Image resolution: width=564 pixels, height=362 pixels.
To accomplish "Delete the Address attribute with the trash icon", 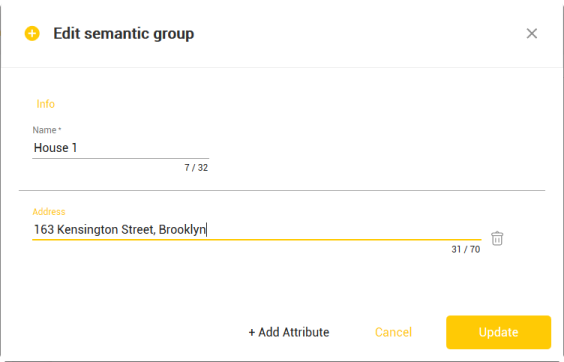I will (497, 239).
